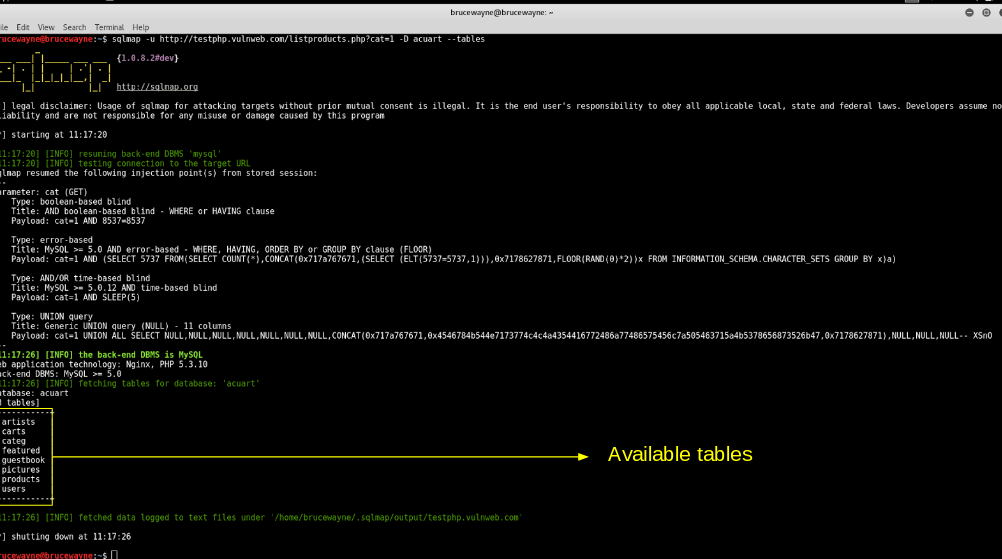Click 'Parameter: cat (GET)' line
Image resolution: width=1002 pixels, height=559 pixels.
(43, 192)
